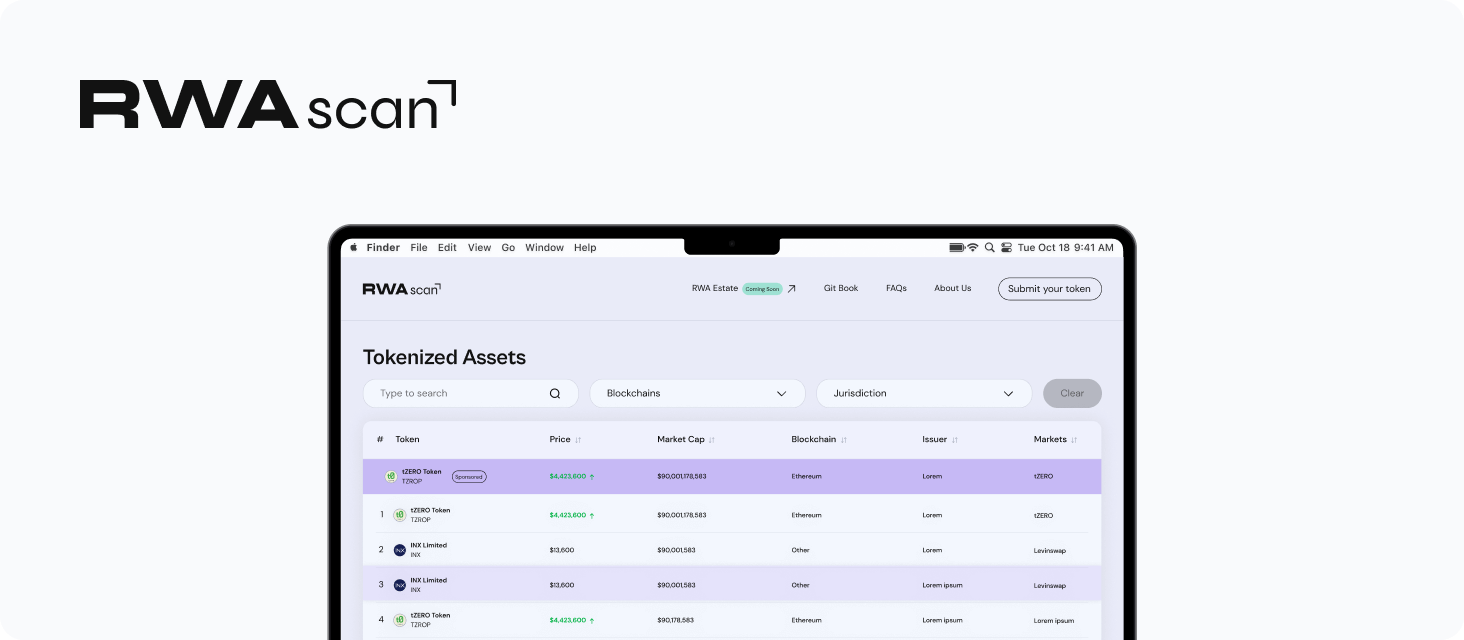Click the Markets column header label

coord(1050,440)
